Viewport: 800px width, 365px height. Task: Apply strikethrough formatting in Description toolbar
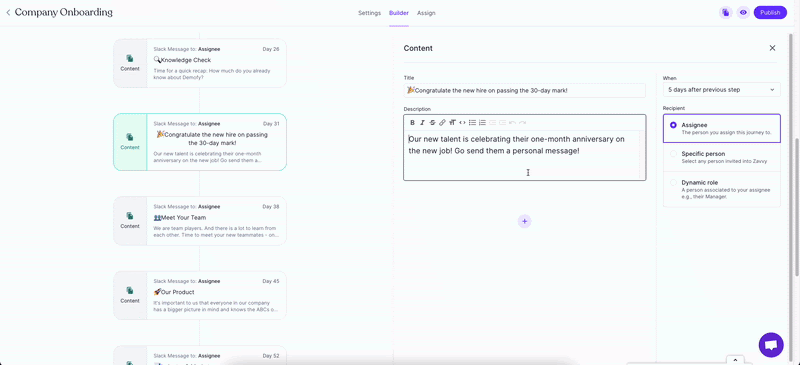[x=432, y=123]
